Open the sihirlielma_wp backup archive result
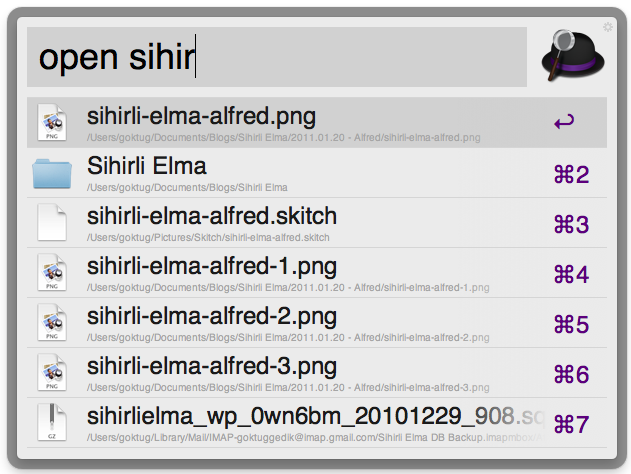Image resolution: width=631 pixels, height=474 pixels. pos(300,416)
